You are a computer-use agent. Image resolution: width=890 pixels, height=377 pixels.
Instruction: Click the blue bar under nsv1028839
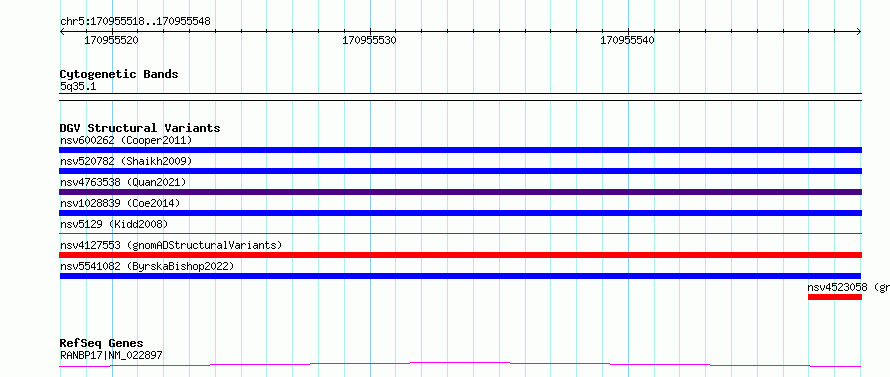click(x=460, y=213)
